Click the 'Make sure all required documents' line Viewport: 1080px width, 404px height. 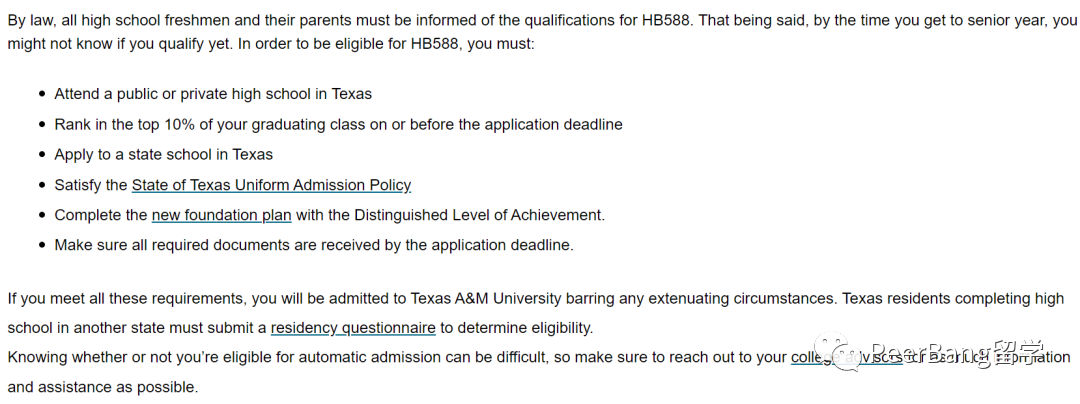[x=313, y=245]
